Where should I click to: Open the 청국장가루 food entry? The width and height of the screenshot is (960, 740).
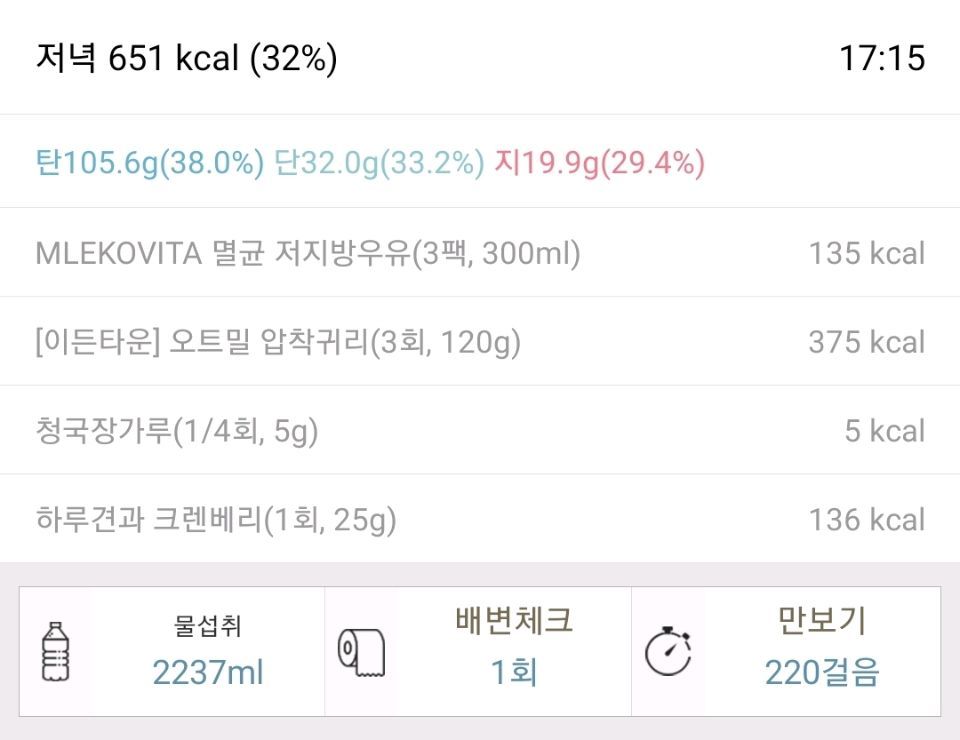tap(177, 431)
